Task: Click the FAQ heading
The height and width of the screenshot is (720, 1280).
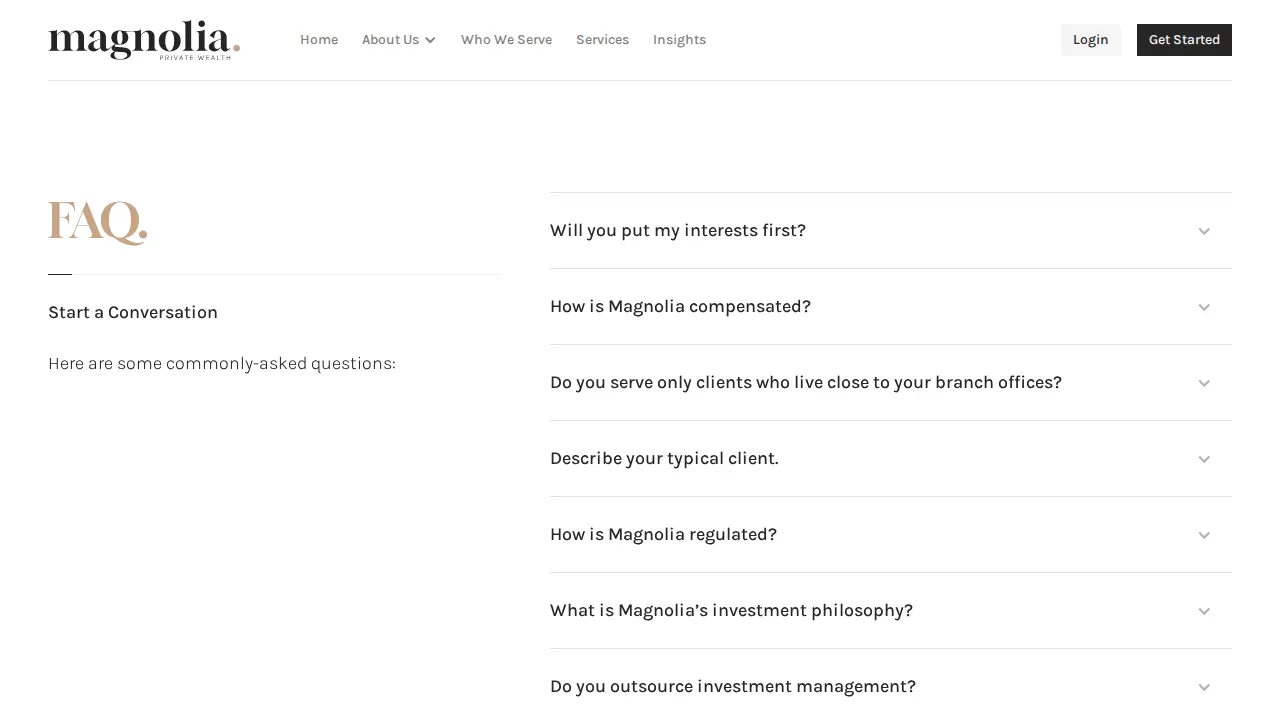Action: tap(98, 223)
